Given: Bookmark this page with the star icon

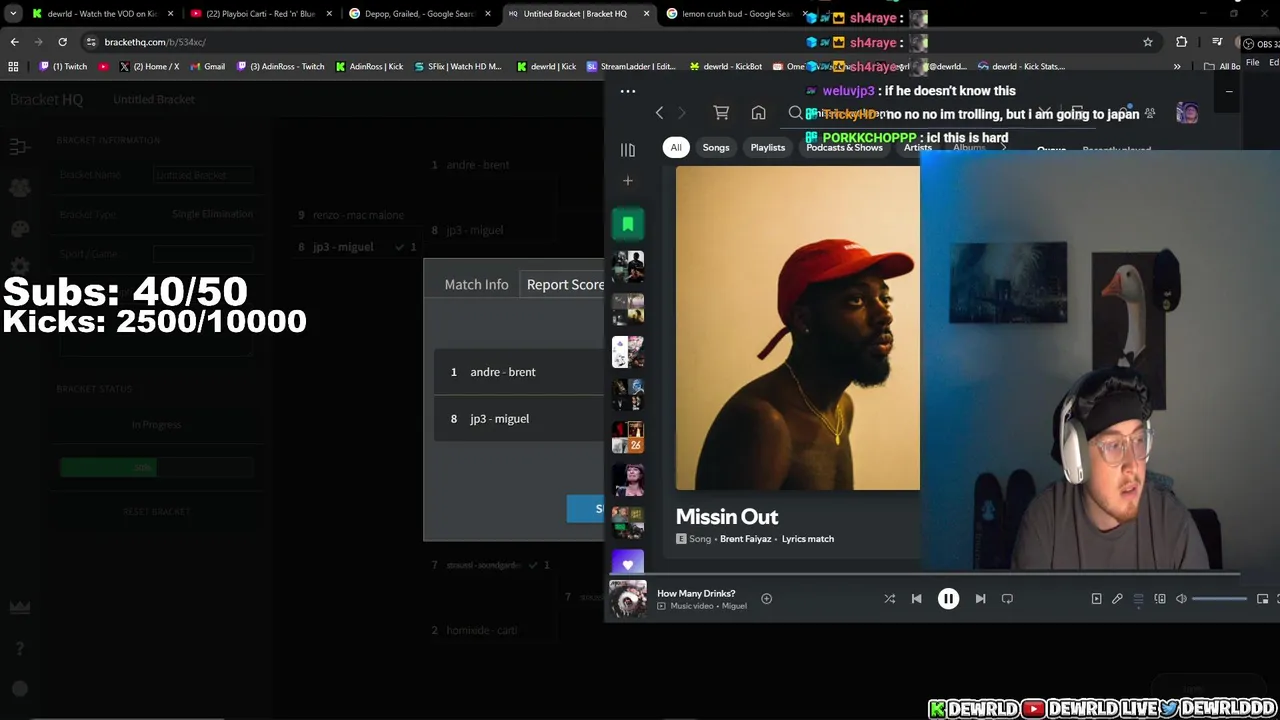Looking at the screenshot, I should click(x=1148, y=42).
